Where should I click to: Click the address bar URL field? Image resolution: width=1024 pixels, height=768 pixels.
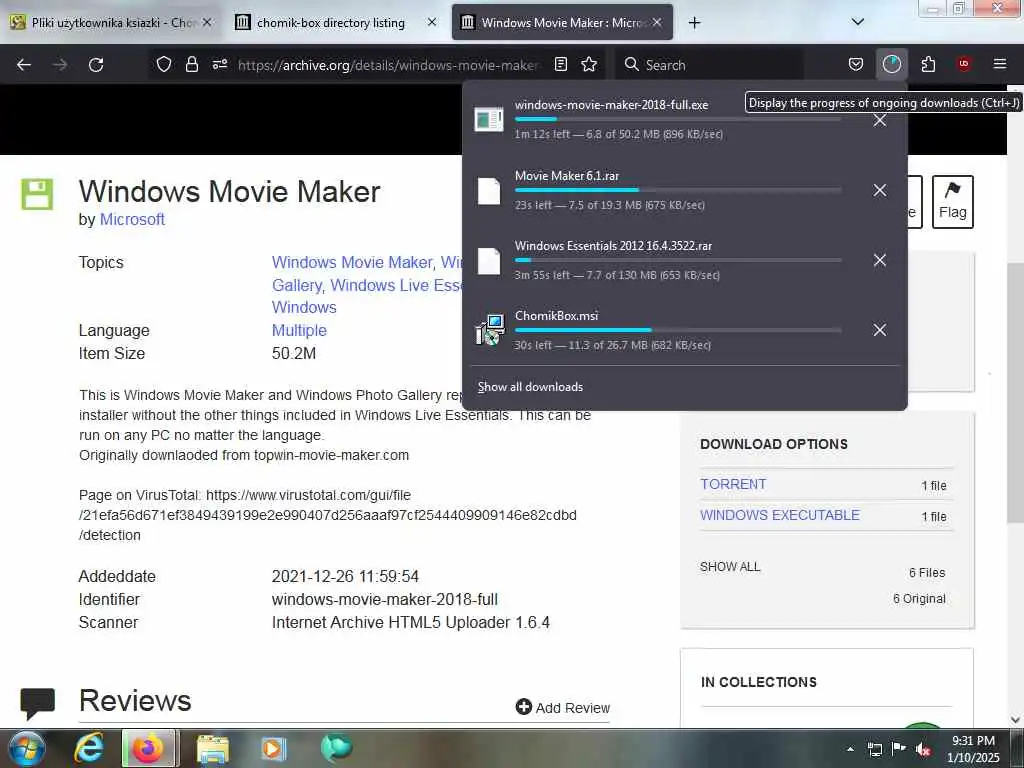pyautogui.click(x=389, y=65)
